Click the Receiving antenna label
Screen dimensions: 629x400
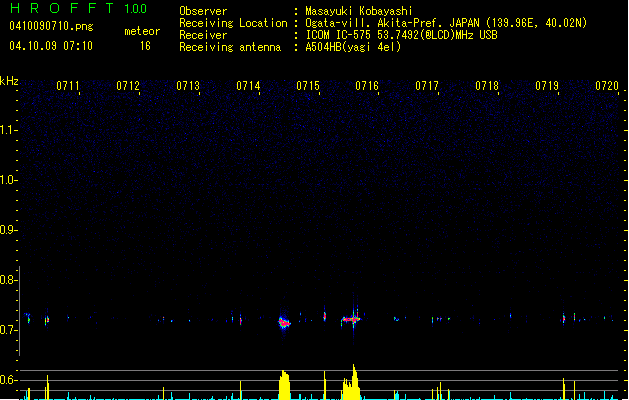(x=230, y=47)
